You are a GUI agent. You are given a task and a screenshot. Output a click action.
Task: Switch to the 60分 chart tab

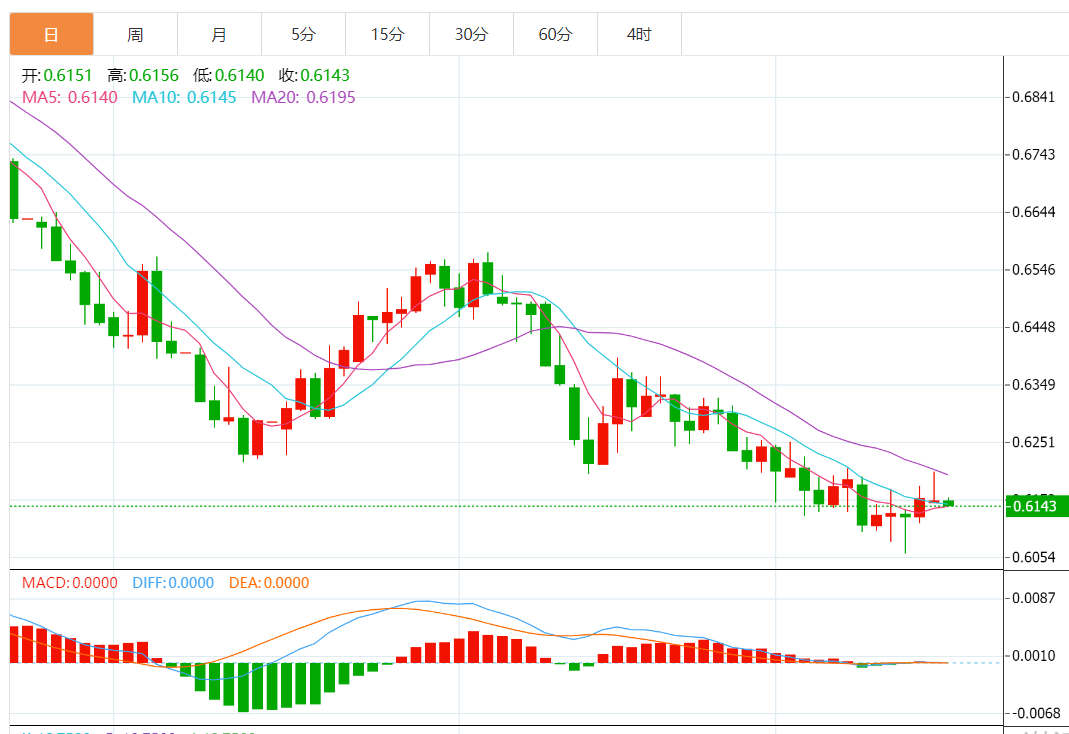click(x=556, y=34)
